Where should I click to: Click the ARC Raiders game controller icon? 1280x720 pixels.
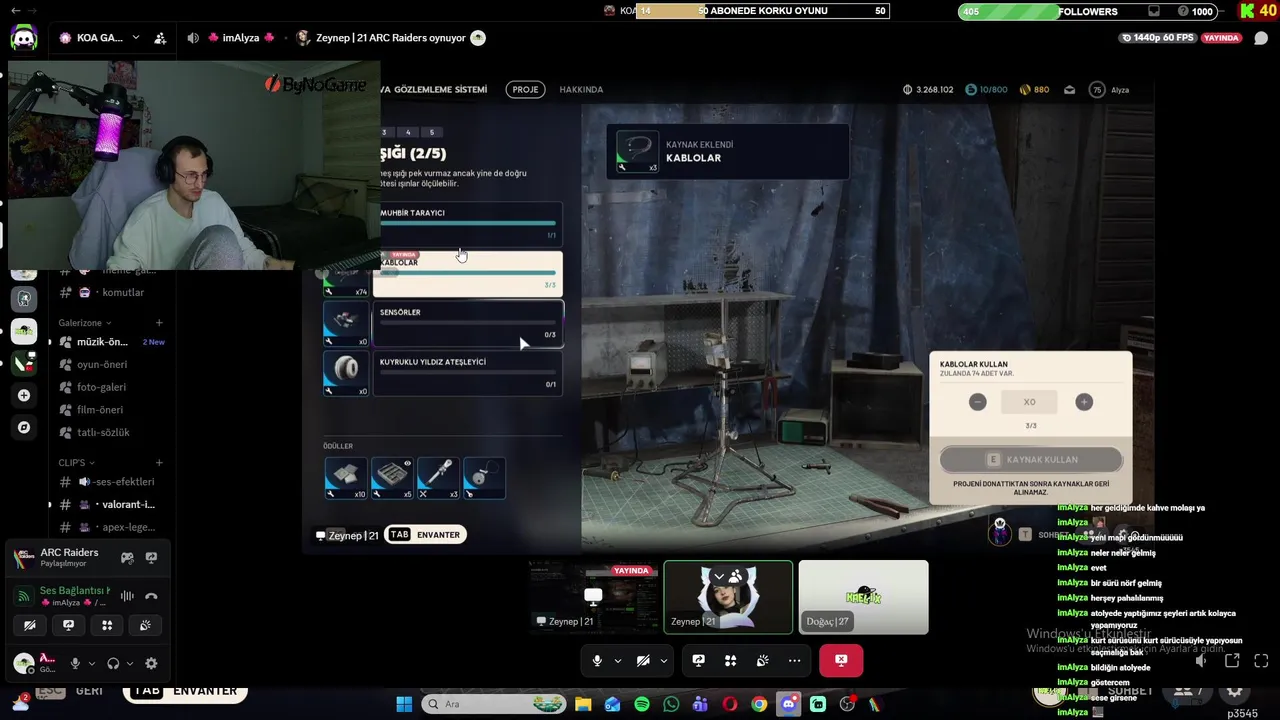127,557
